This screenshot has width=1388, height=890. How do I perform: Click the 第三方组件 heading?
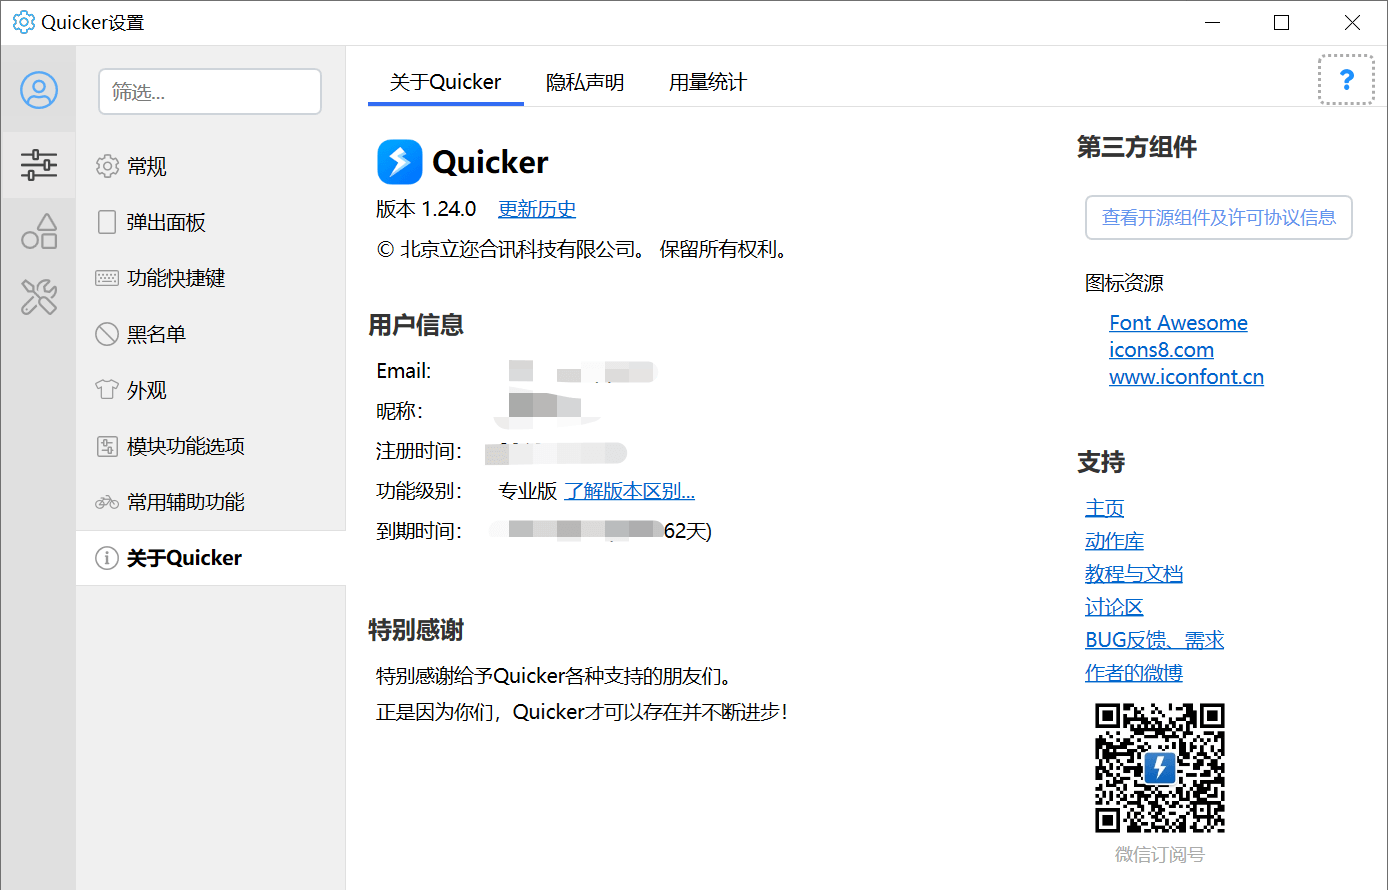click(x=1137, y=147)
